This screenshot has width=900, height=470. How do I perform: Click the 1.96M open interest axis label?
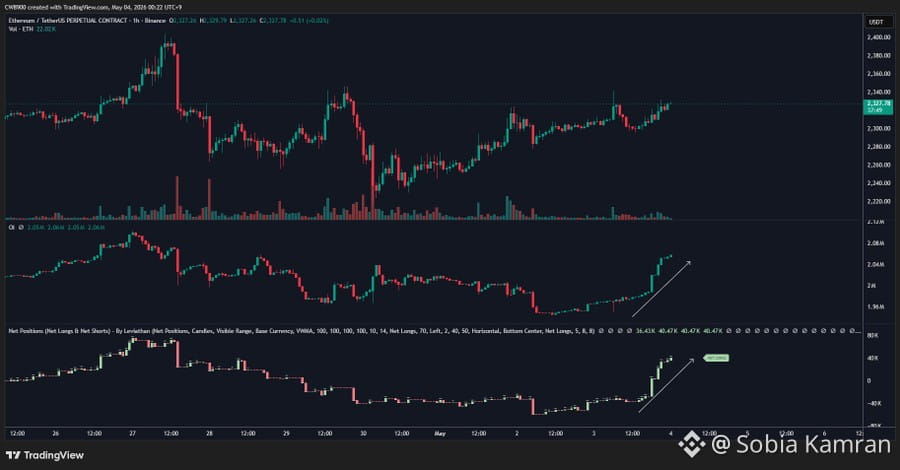[875, 307]
